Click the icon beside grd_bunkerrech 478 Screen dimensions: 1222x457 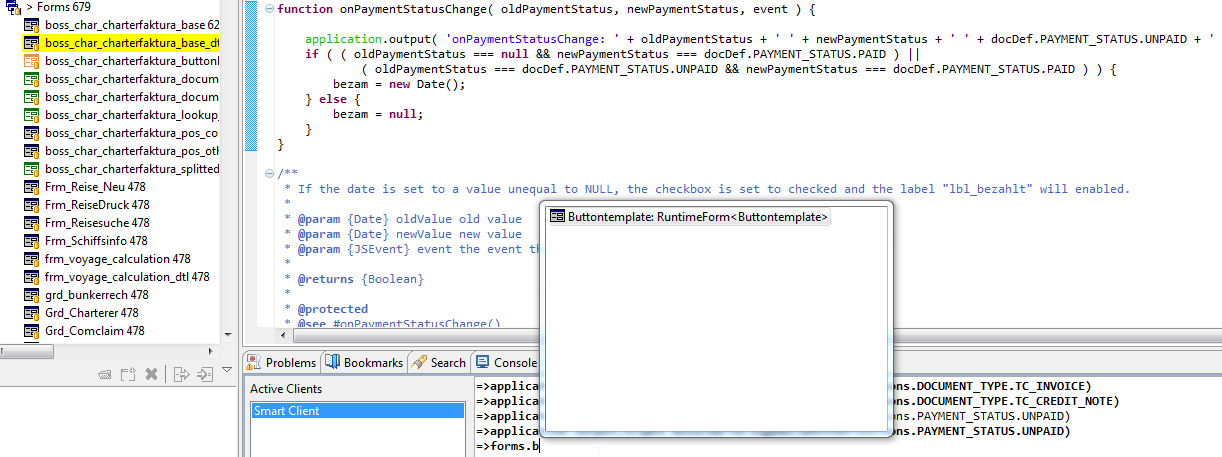[31, 295]
